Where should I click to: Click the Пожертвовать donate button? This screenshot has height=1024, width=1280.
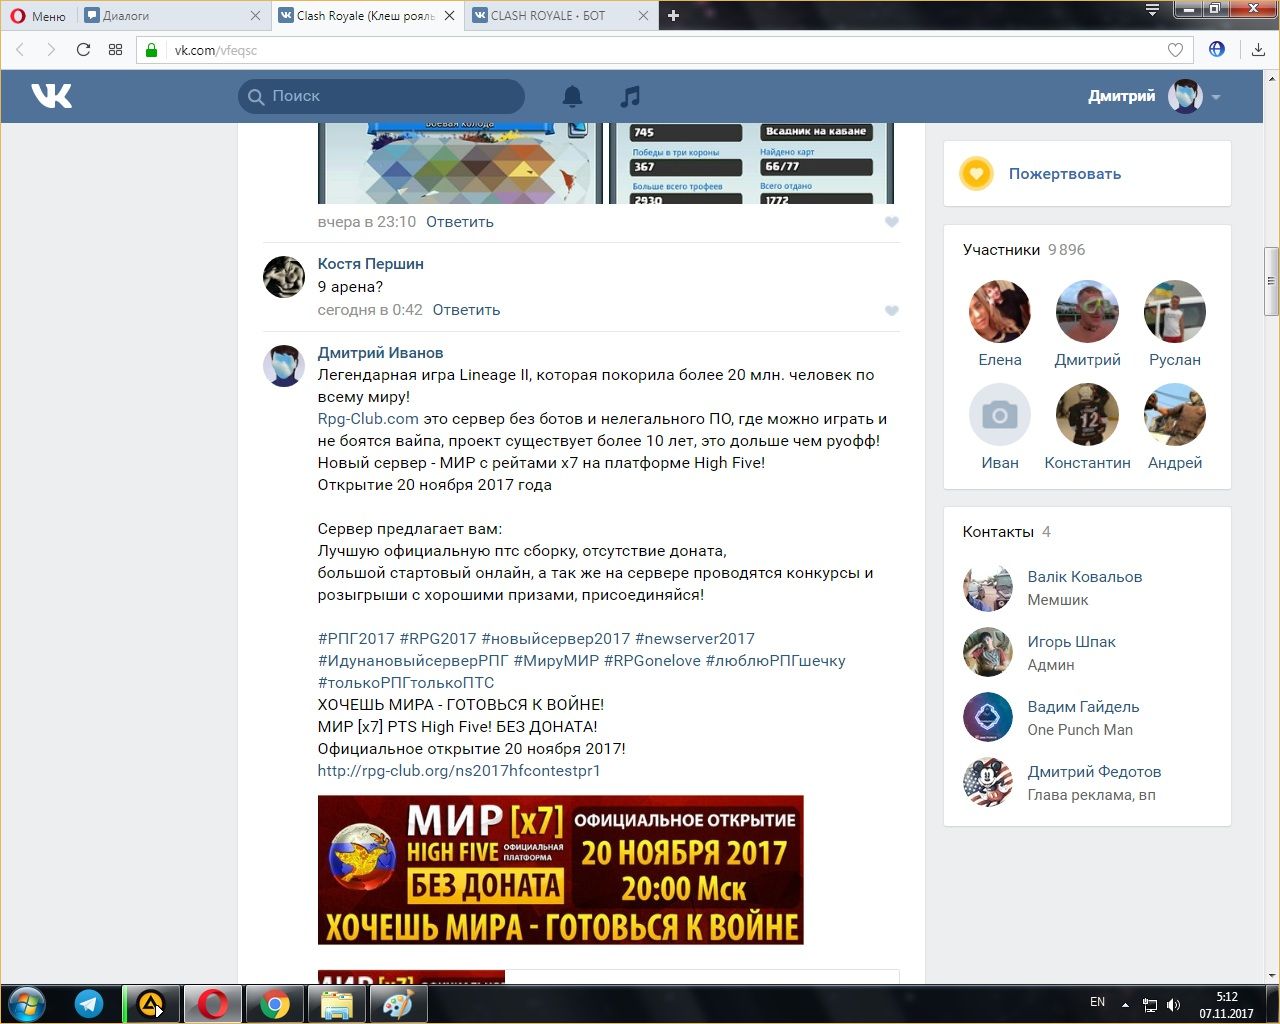coord(1065,174)
